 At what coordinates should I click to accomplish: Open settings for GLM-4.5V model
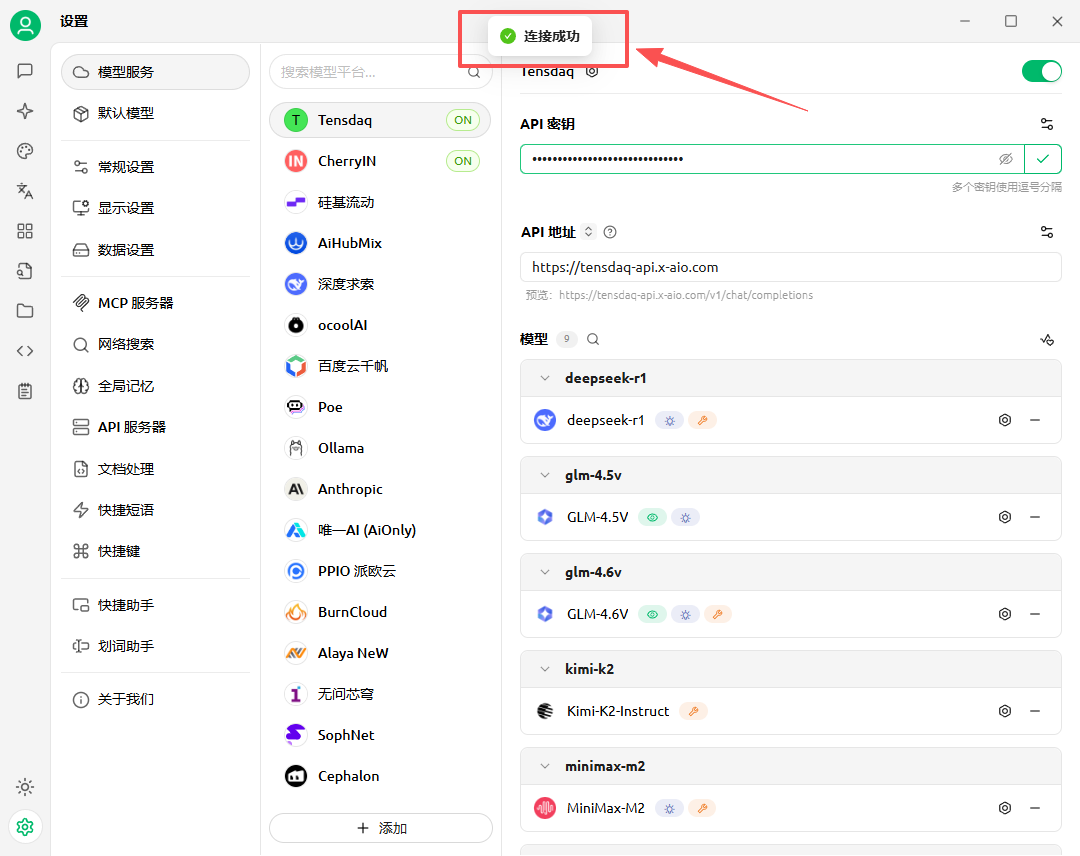tap(1005, 517)
